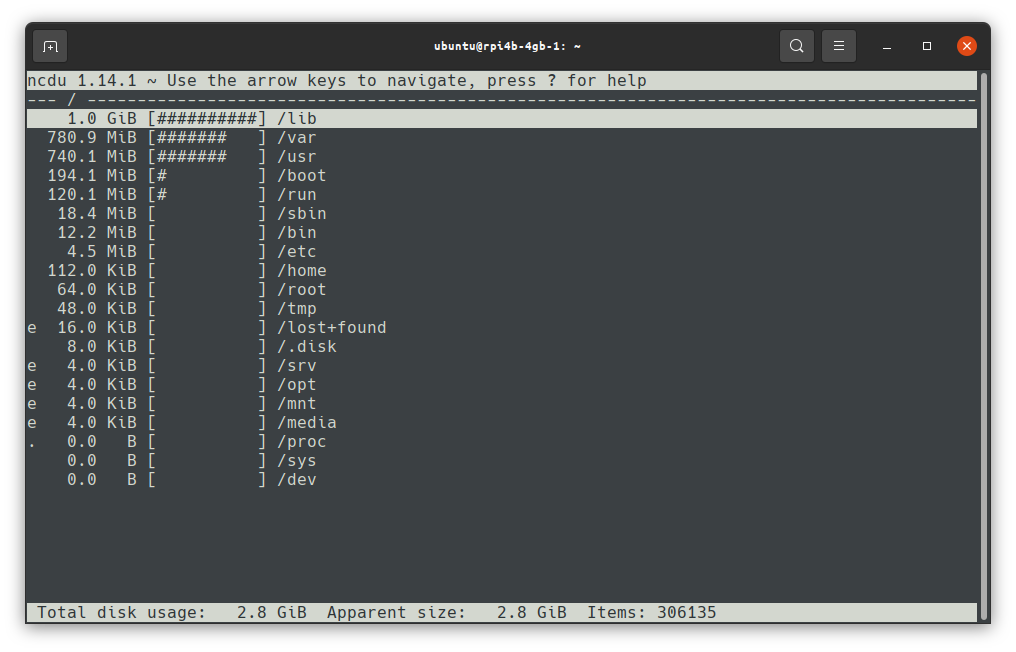Viewport: 1016px width, 652px height.
Task: Click the terminal vertical scrollbar
Action: (x=983, y=340)
